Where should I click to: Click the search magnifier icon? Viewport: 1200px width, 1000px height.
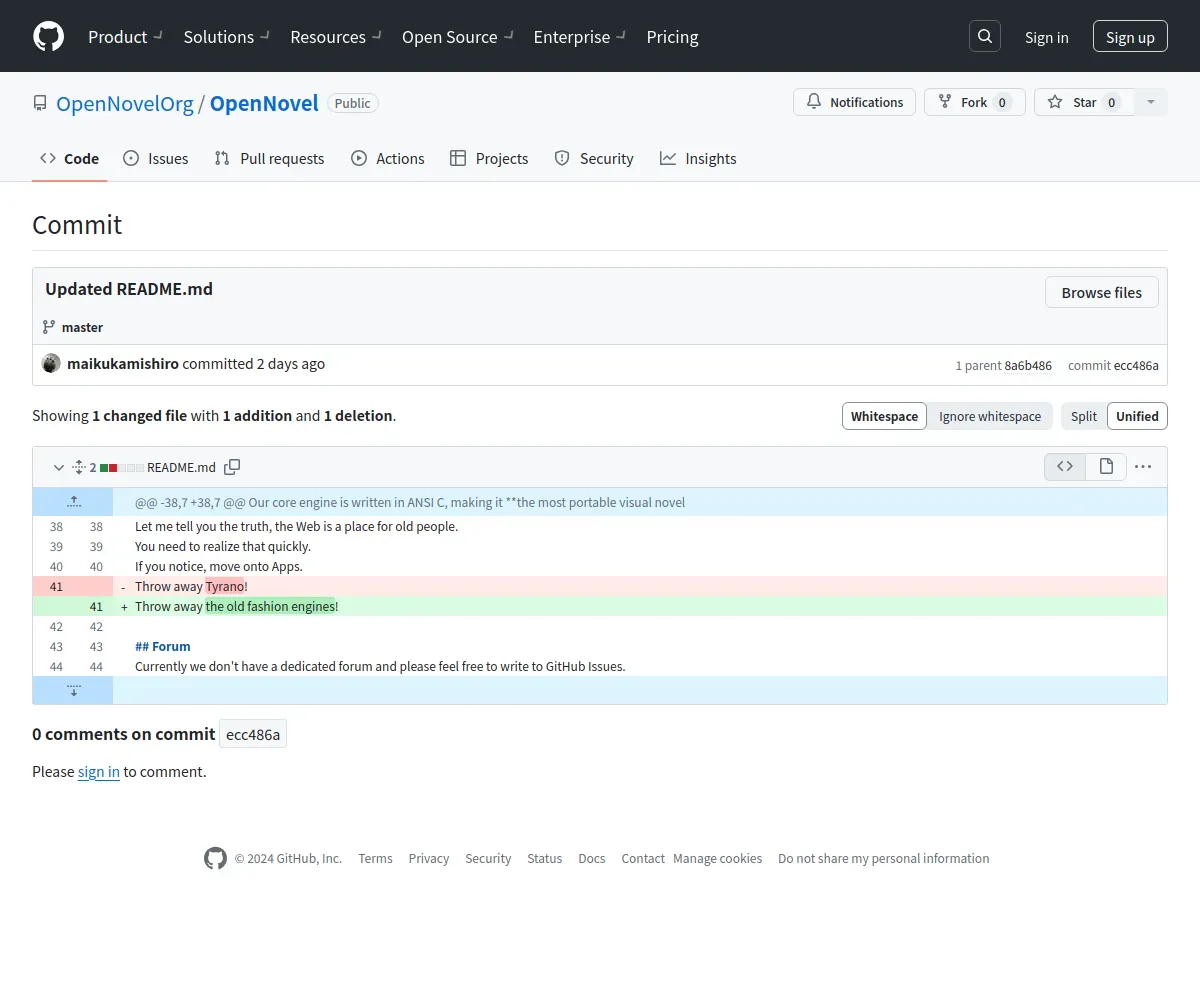coord(985,37)
